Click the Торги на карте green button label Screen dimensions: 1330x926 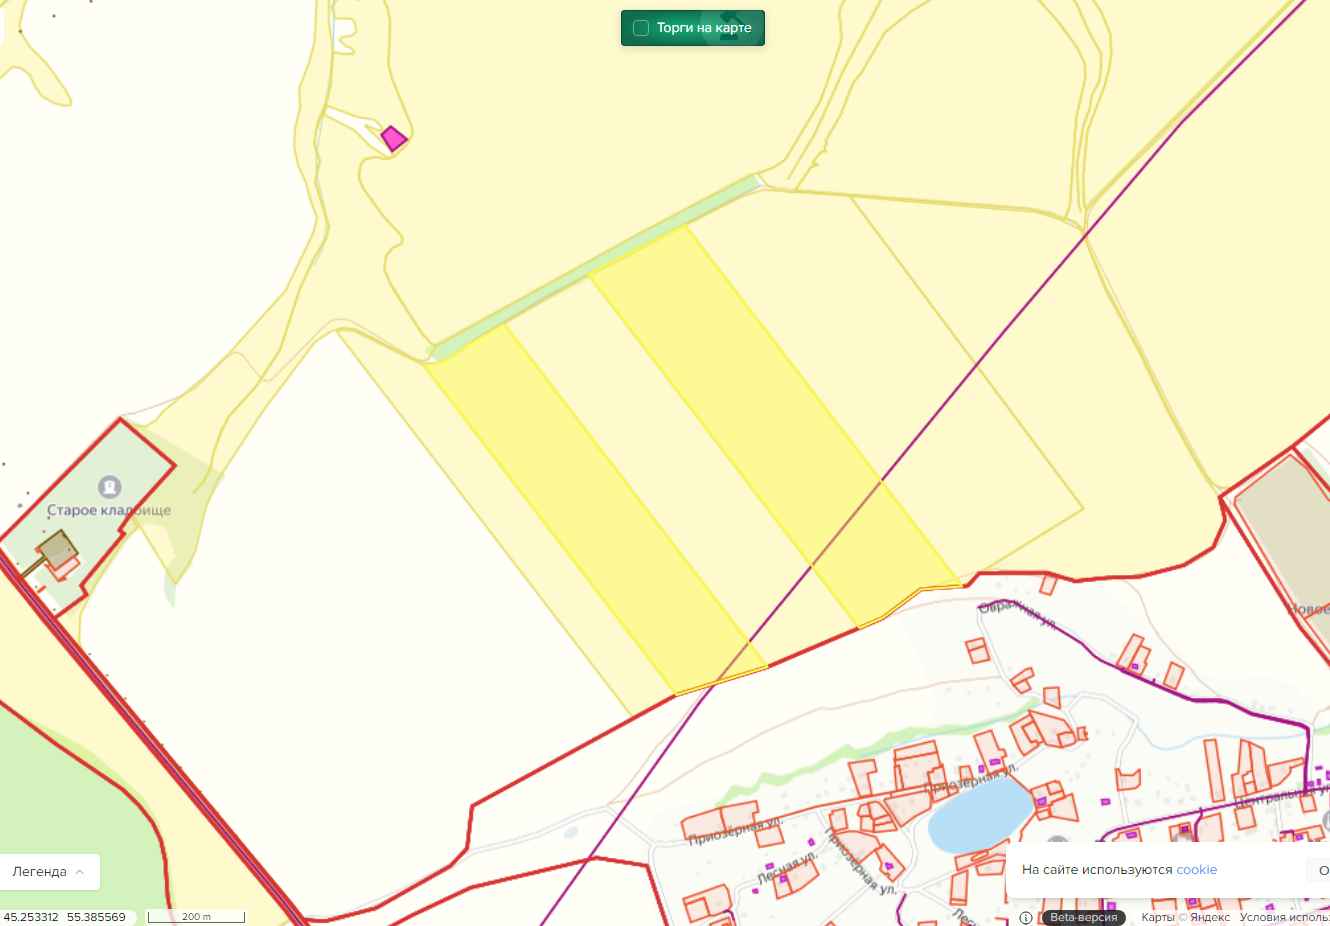pos(704,28)
